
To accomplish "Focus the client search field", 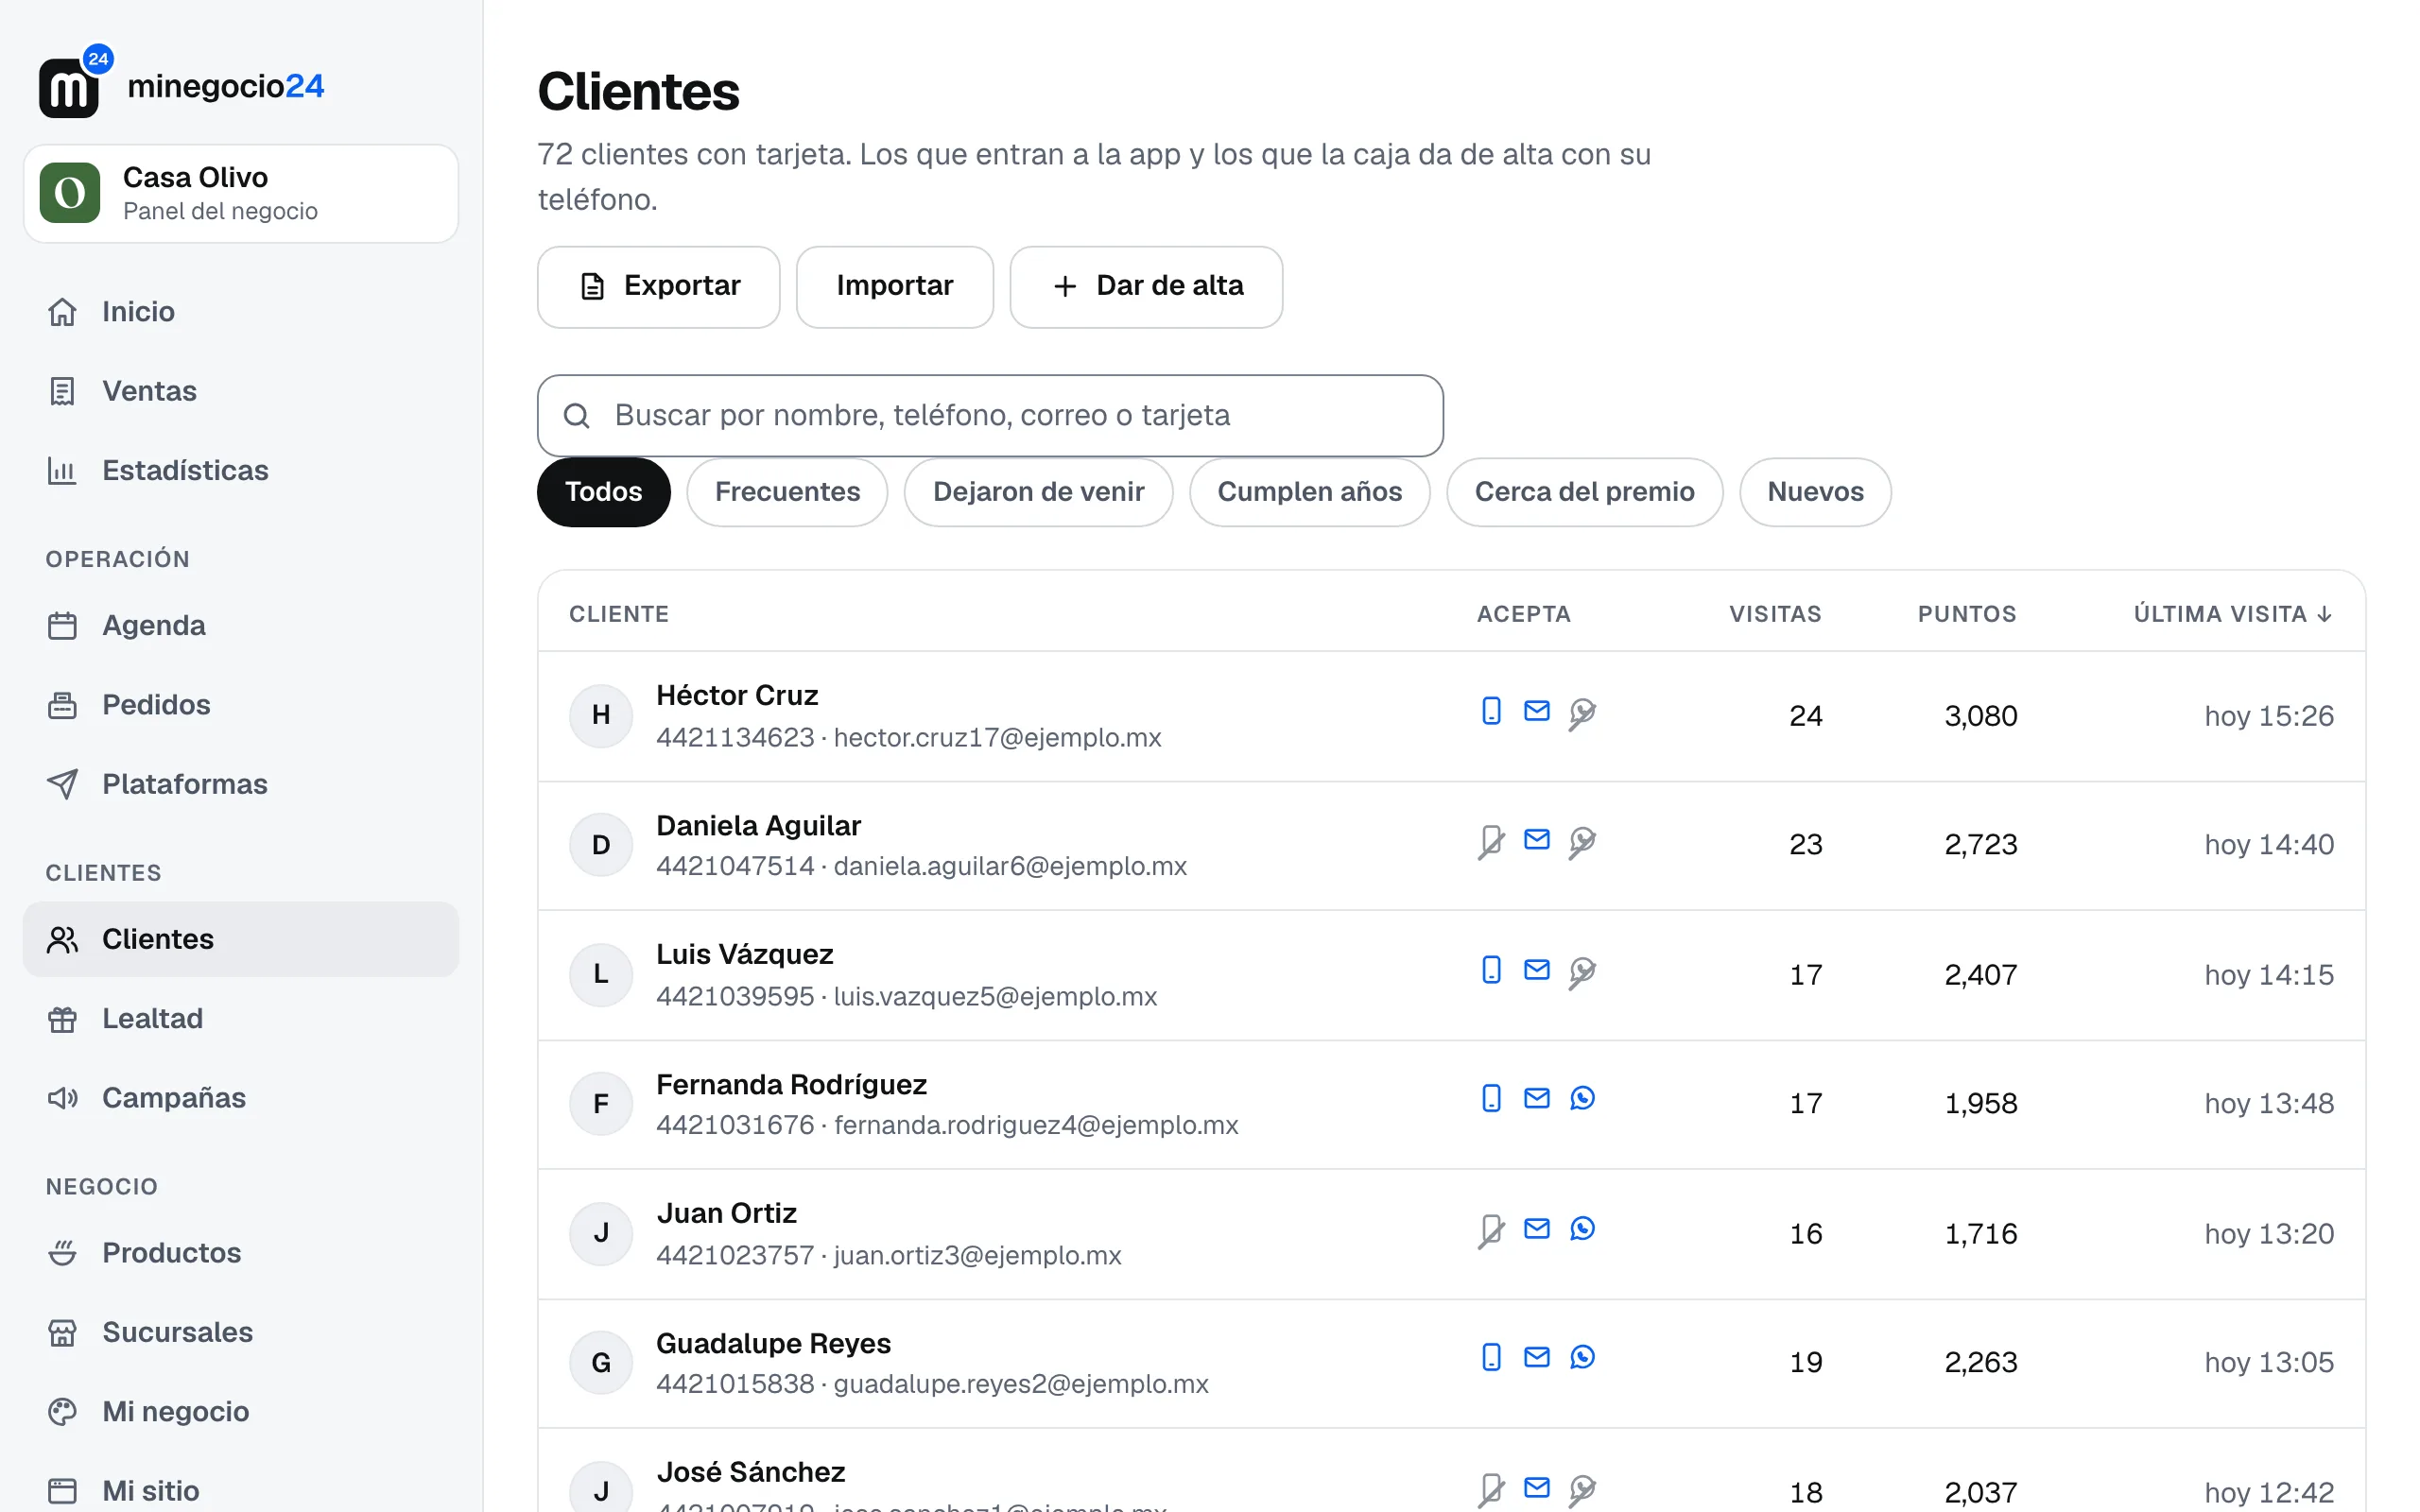I will tap(990, 416).
